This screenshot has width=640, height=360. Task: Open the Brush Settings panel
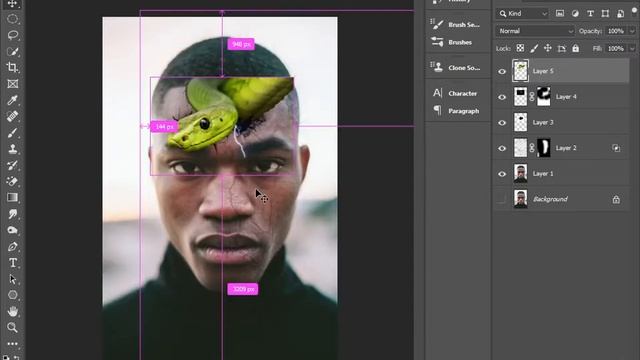tap(457, 24)
